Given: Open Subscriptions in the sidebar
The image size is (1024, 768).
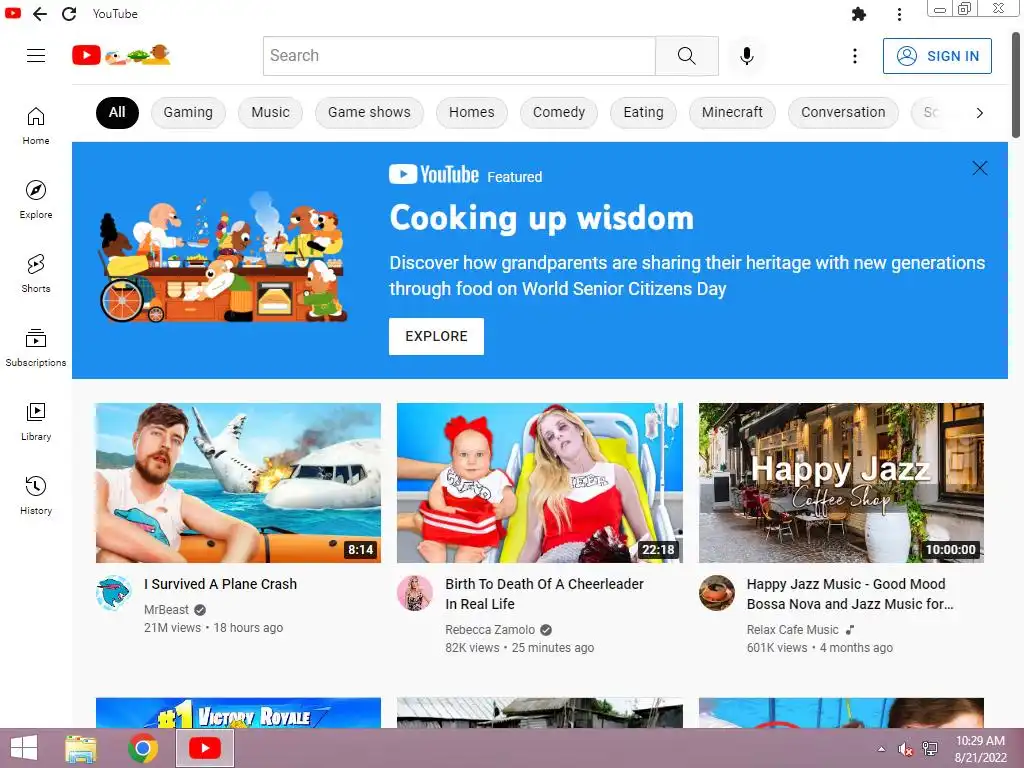Looking at the screenshot, I should 36,347.
